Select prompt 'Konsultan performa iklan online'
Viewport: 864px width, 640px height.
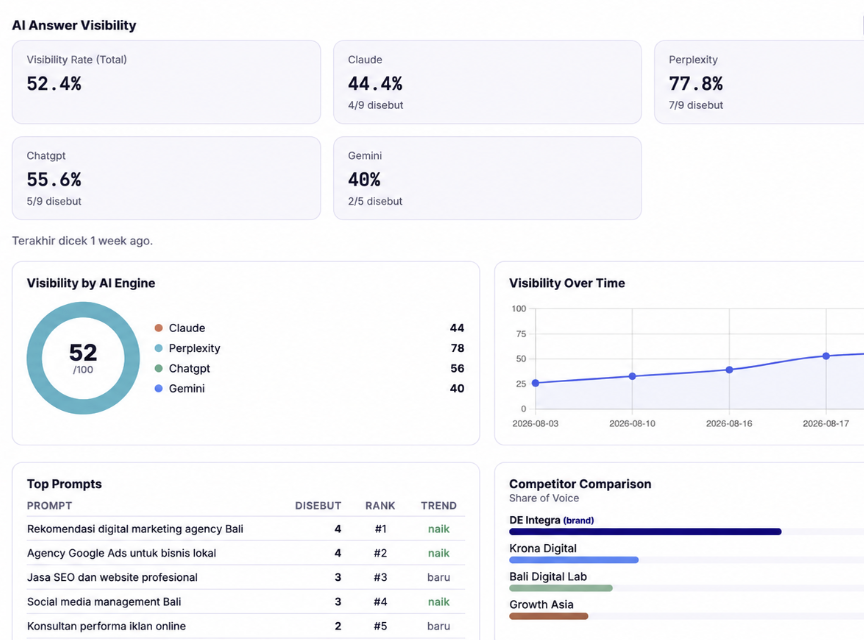(106, 626)
